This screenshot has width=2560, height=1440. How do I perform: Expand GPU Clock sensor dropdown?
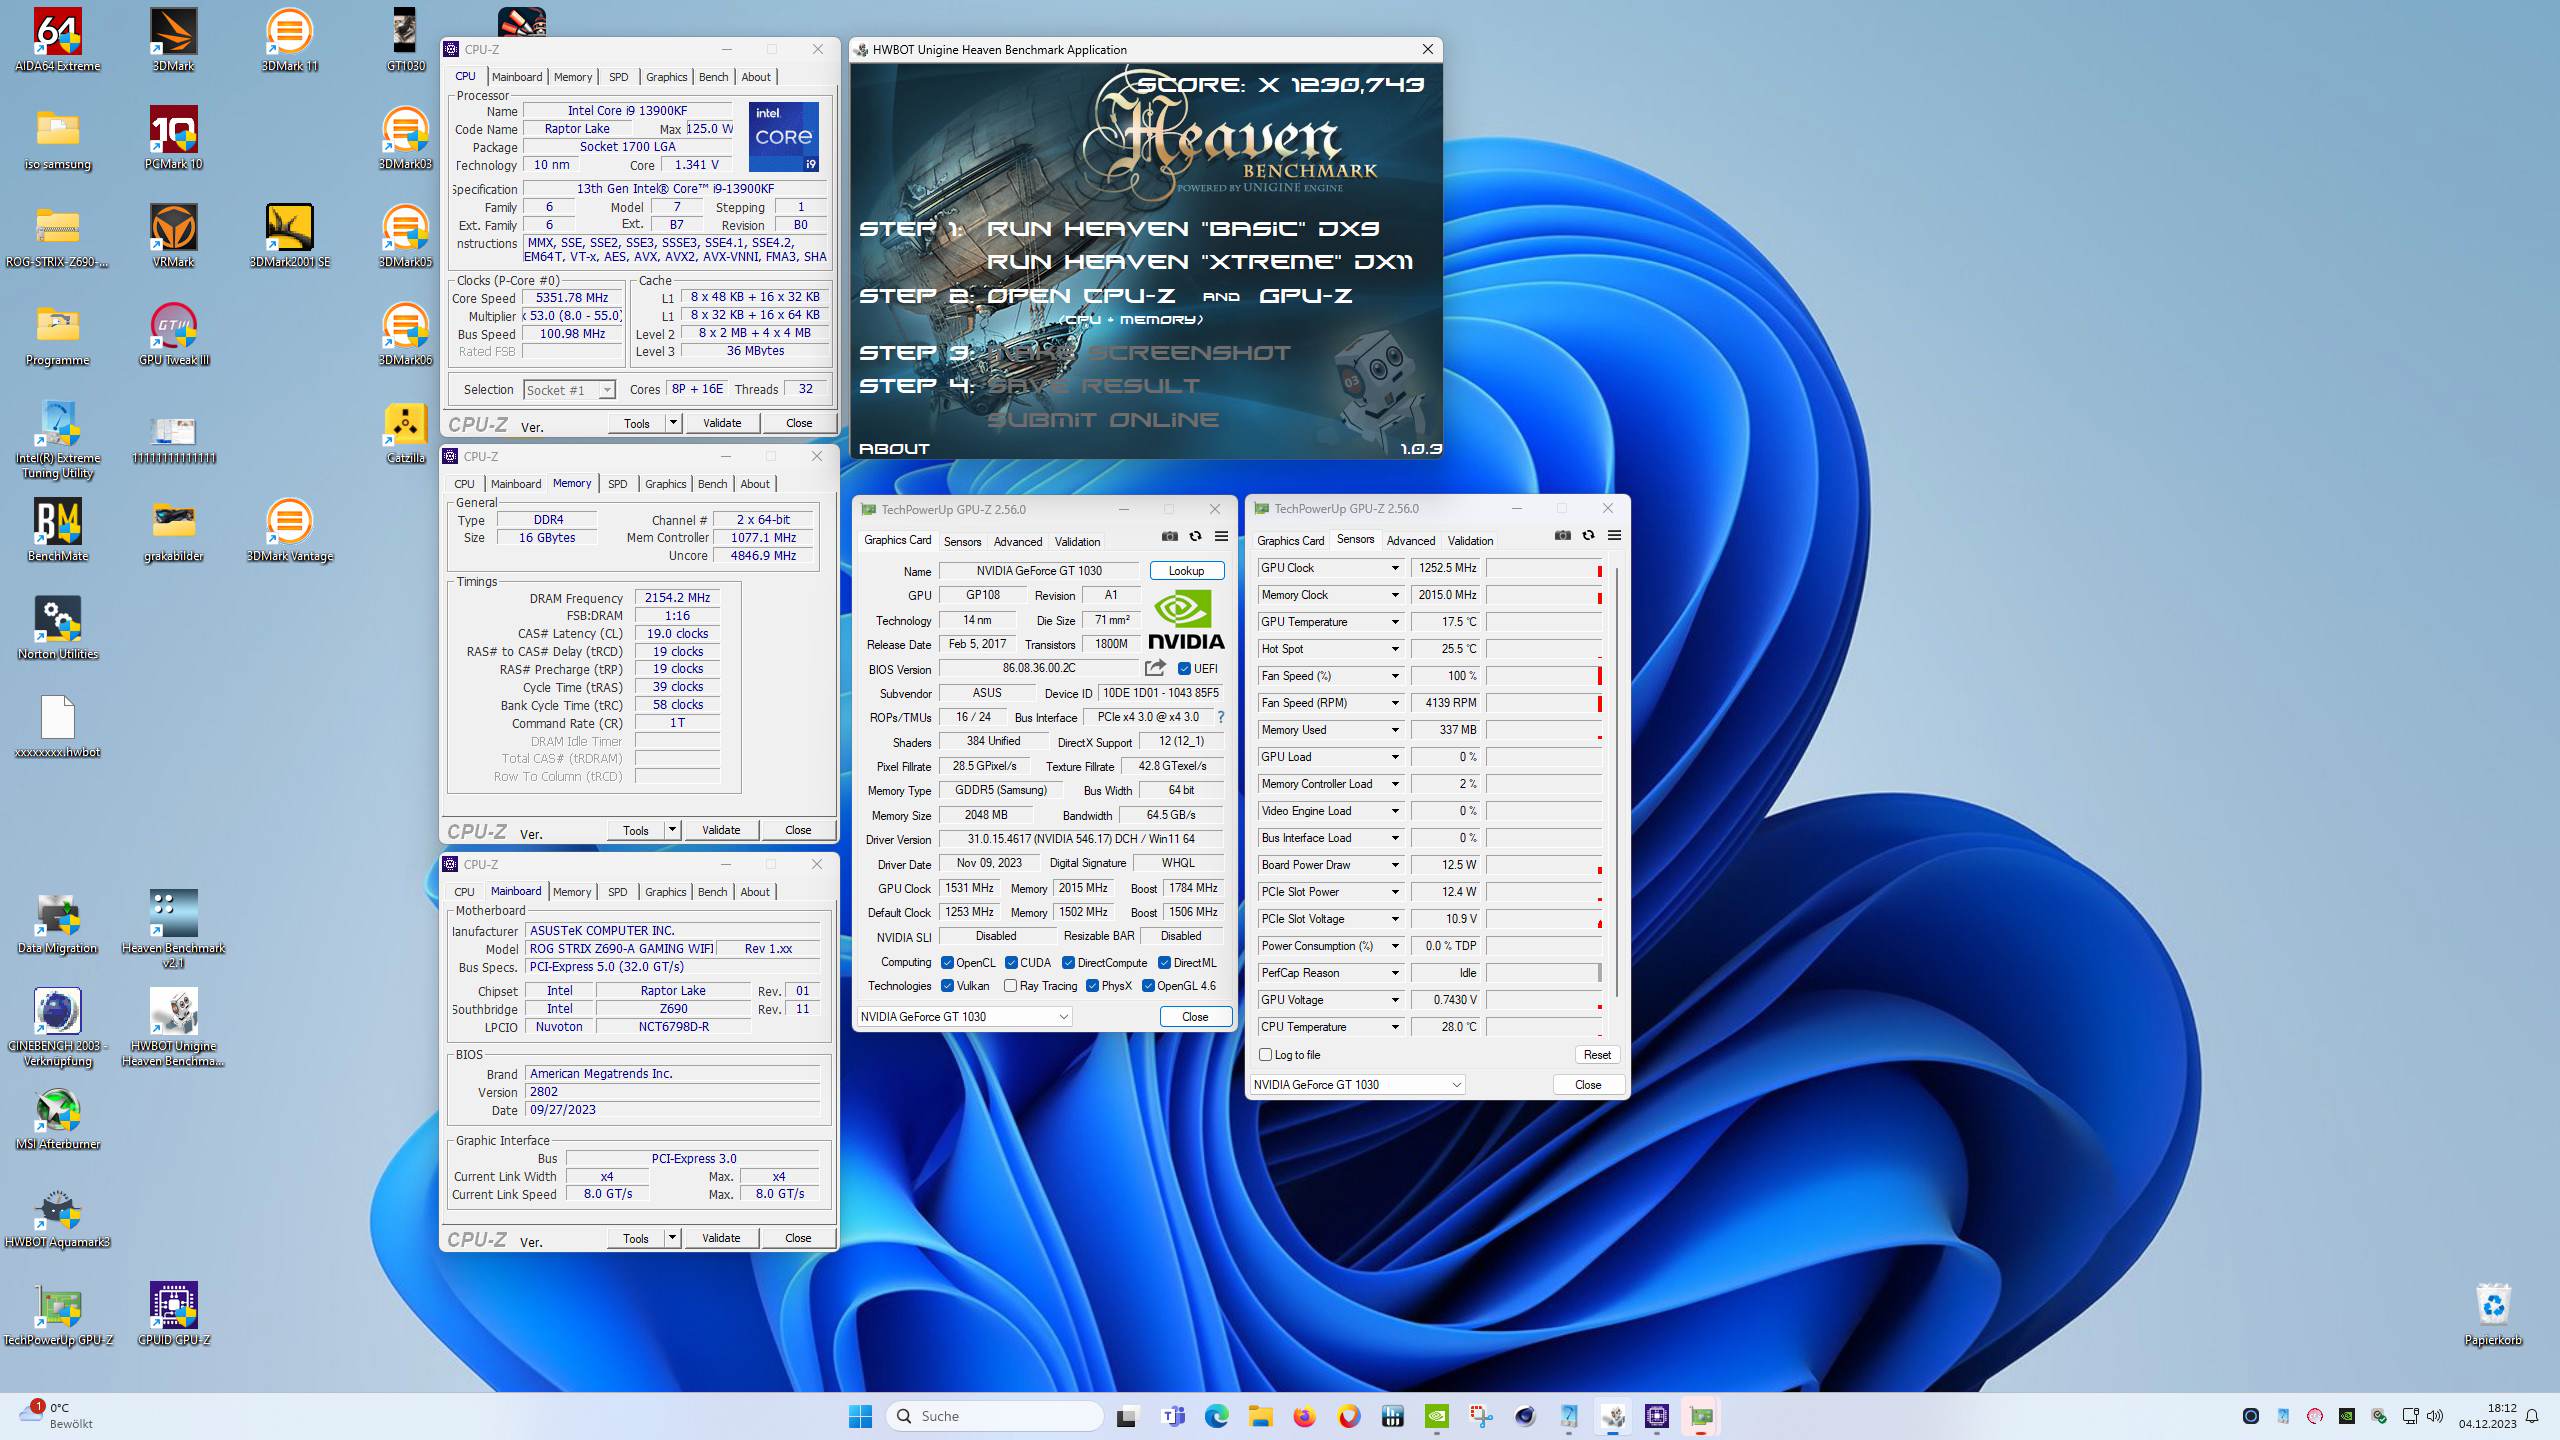[1395, 568]
